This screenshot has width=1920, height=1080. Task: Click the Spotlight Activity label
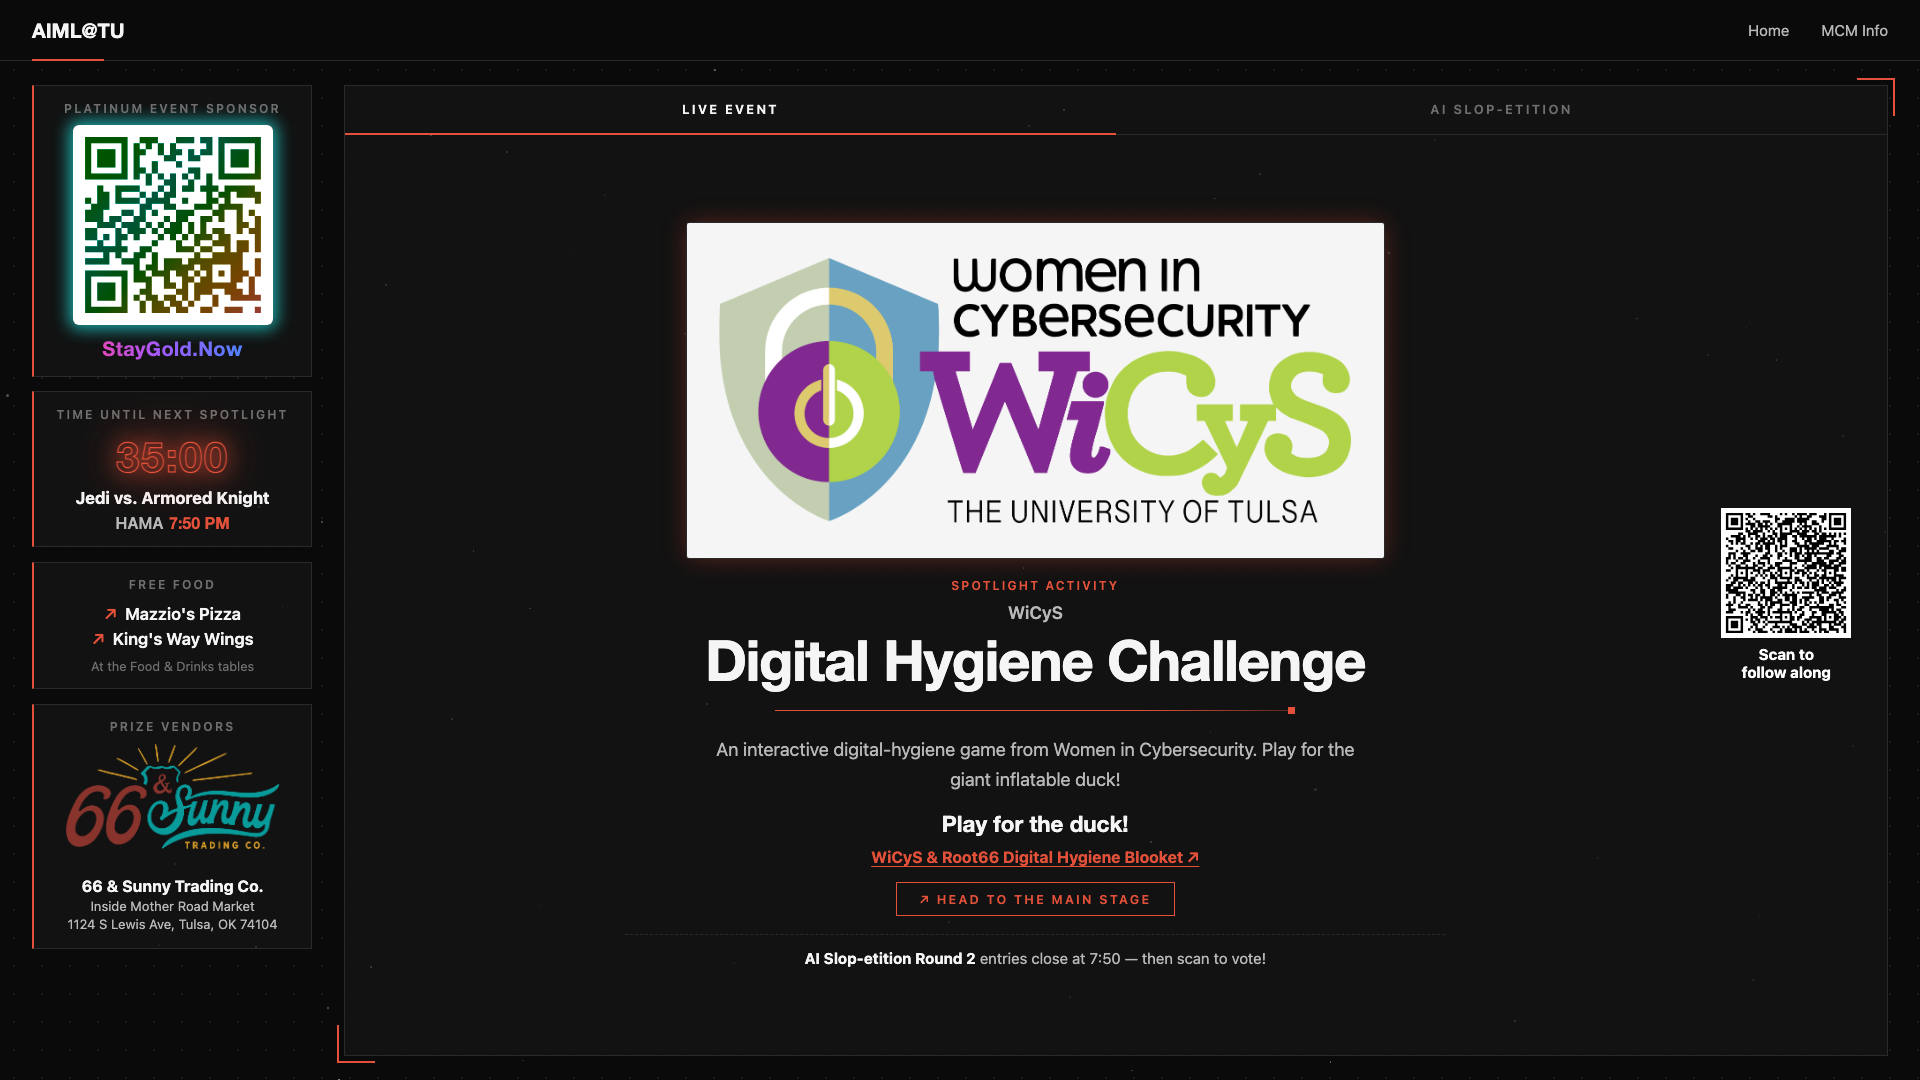point(1035,586)
